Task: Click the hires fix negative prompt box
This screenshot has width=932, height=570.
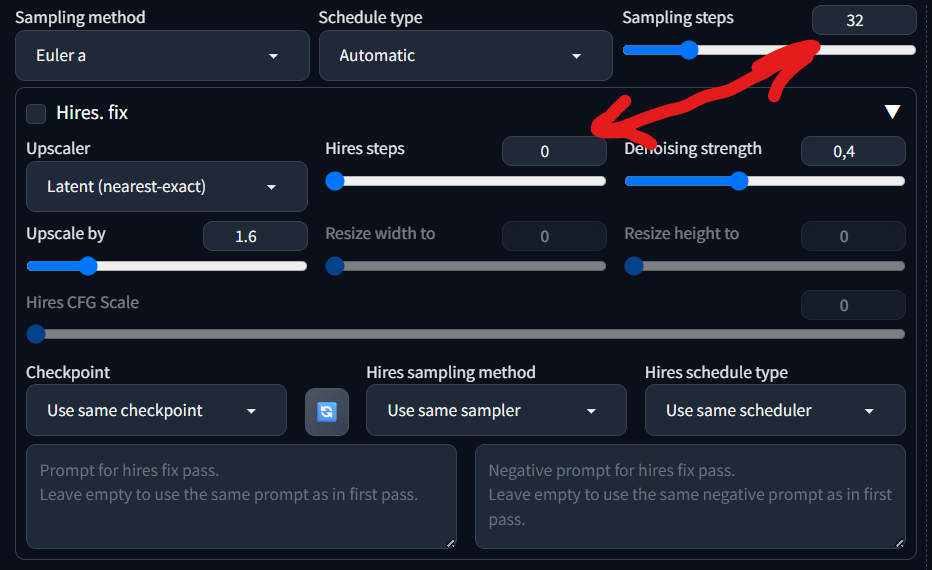Action: click(x=690, y=496)
